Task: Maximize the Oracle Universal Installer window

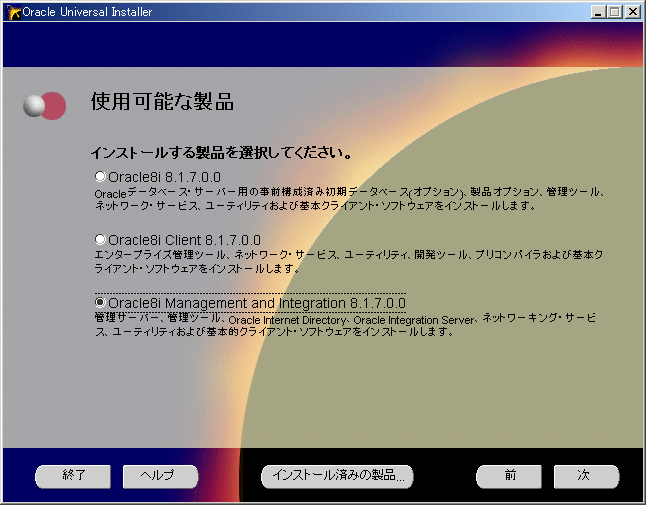Action: [615, 12]
